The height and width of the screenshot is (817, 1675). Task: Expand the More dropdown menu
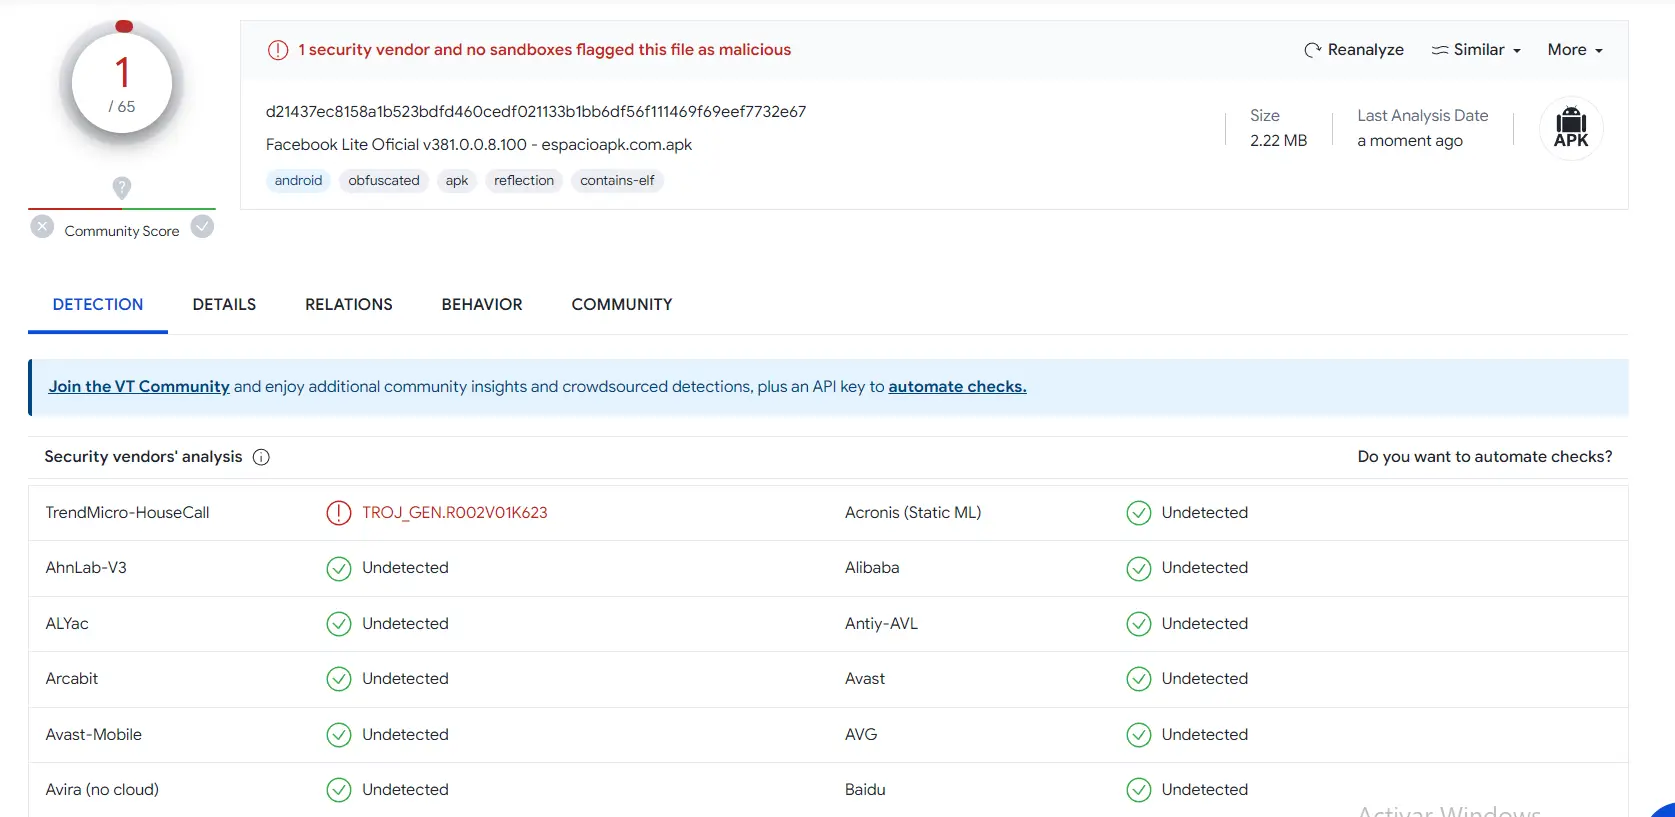(x=1575, y=50)
